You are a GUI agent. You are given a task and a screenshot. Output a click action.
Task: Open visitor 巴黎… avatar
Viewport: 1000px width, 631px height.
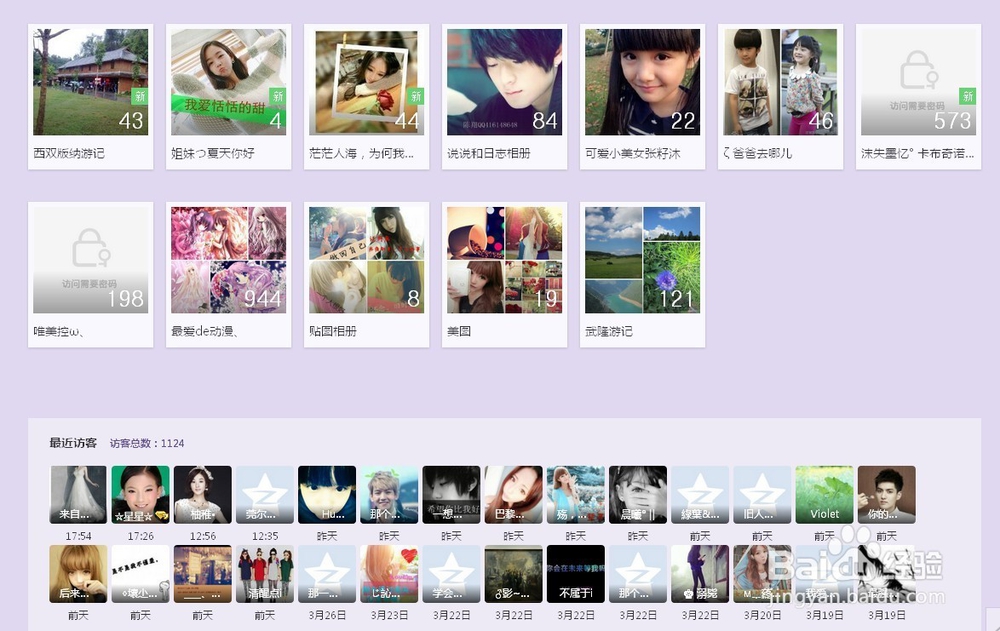(513, 494)
